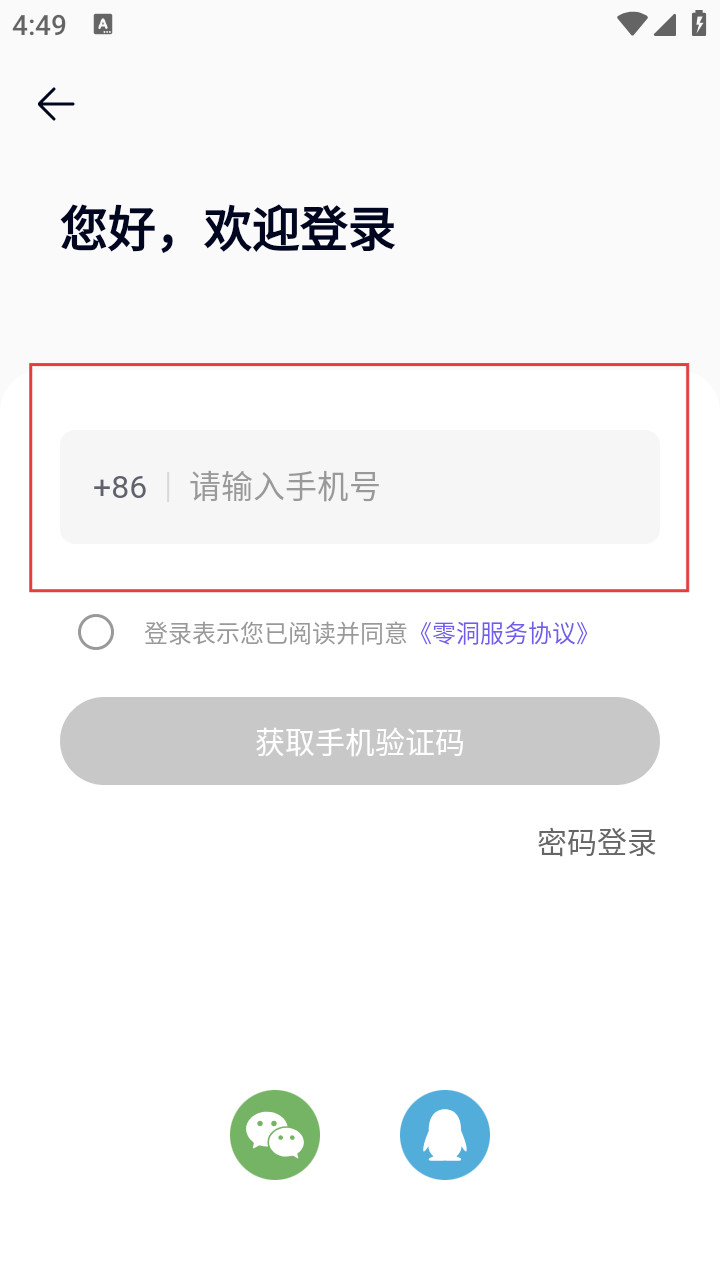Tap the cellular signal status icon

(665, 24)
